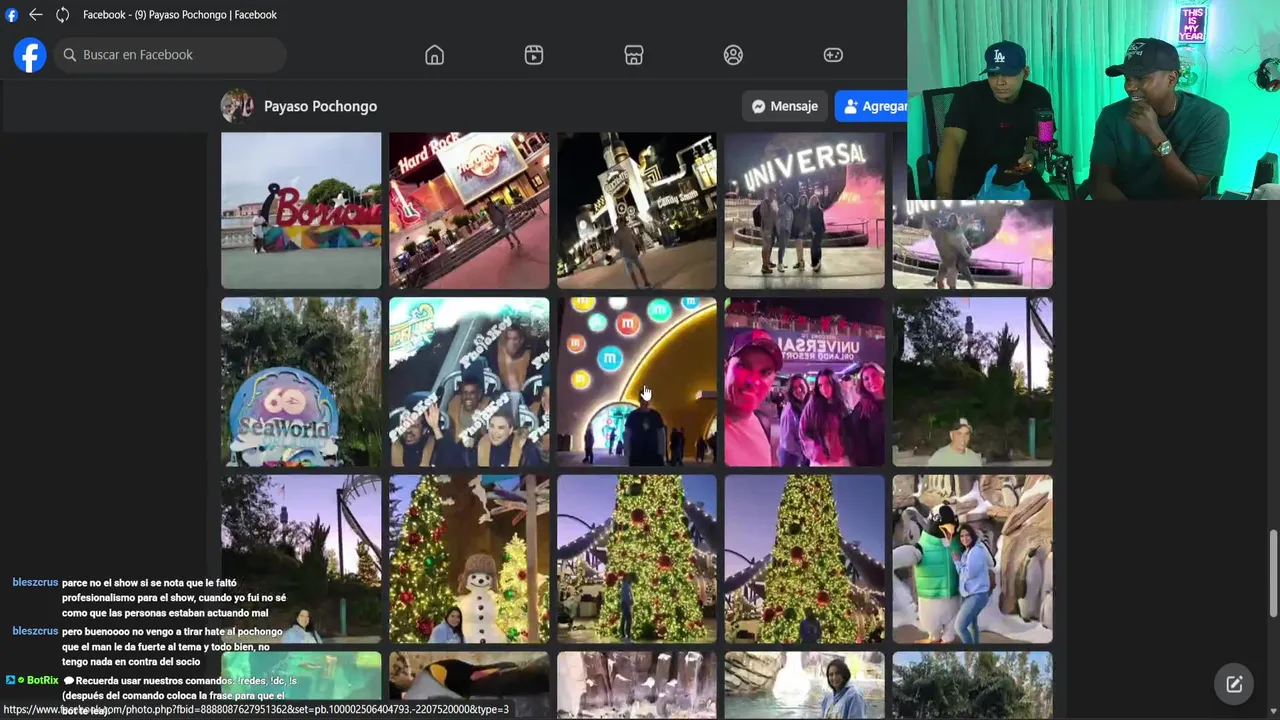The width and height of the screenshot is (1280, 720).
Task: Open the Groups icon
Action: pos(733,55)
